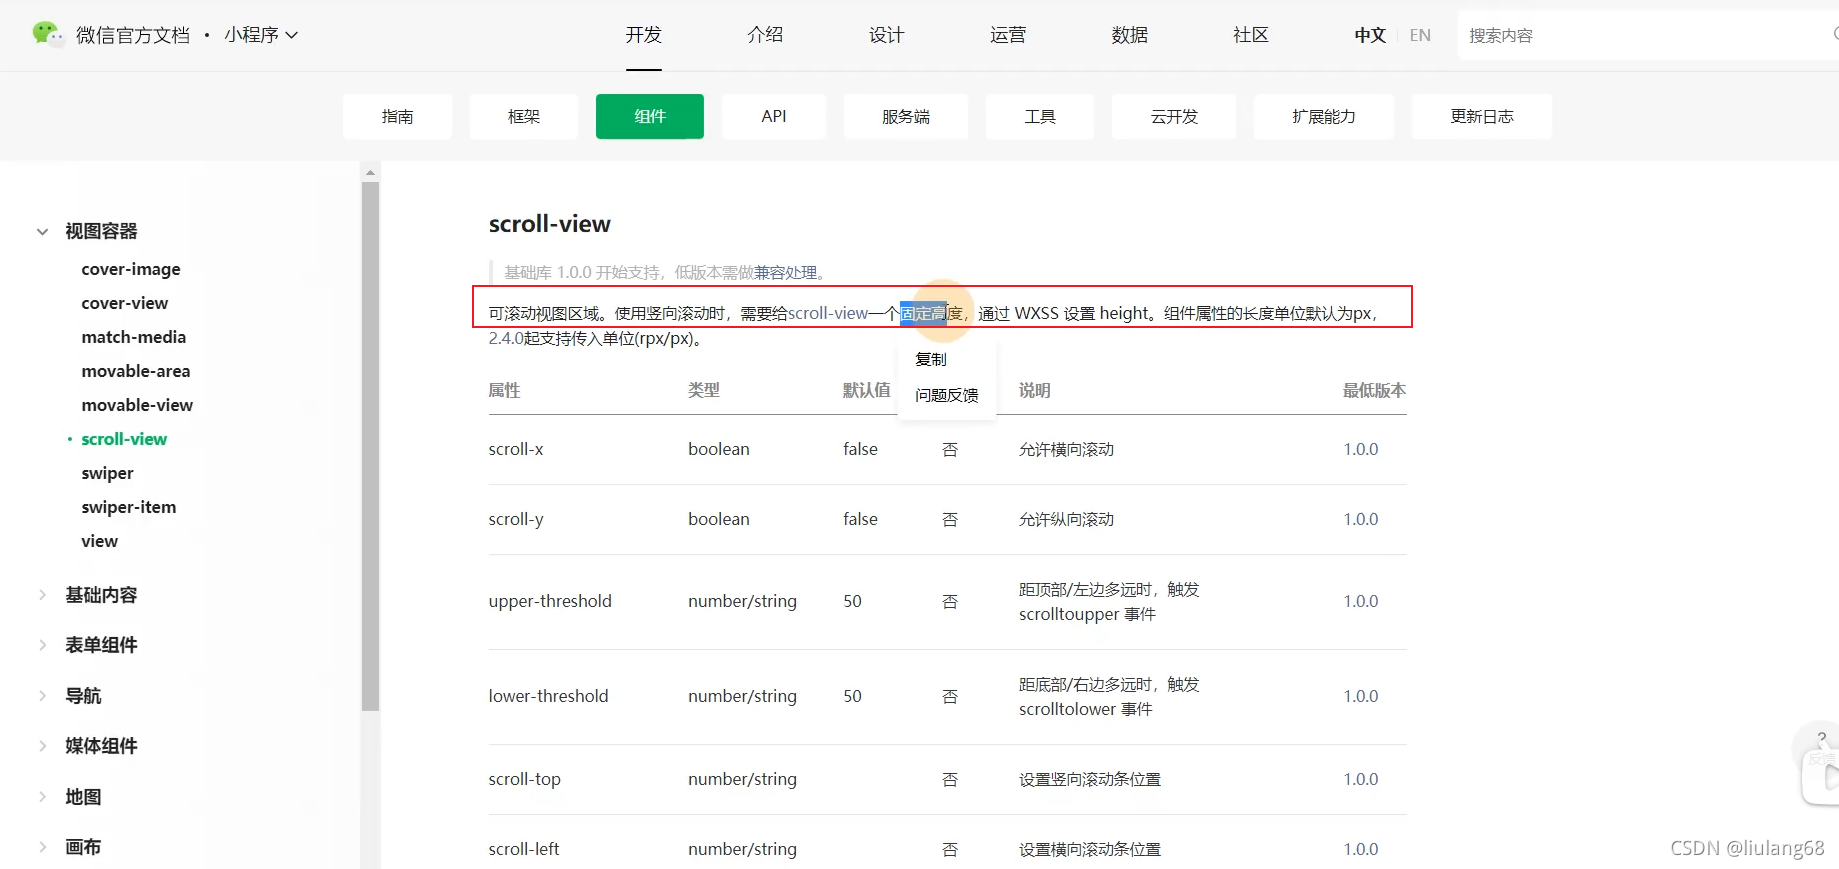Click the 属性 column header

[x=504, y=390]
